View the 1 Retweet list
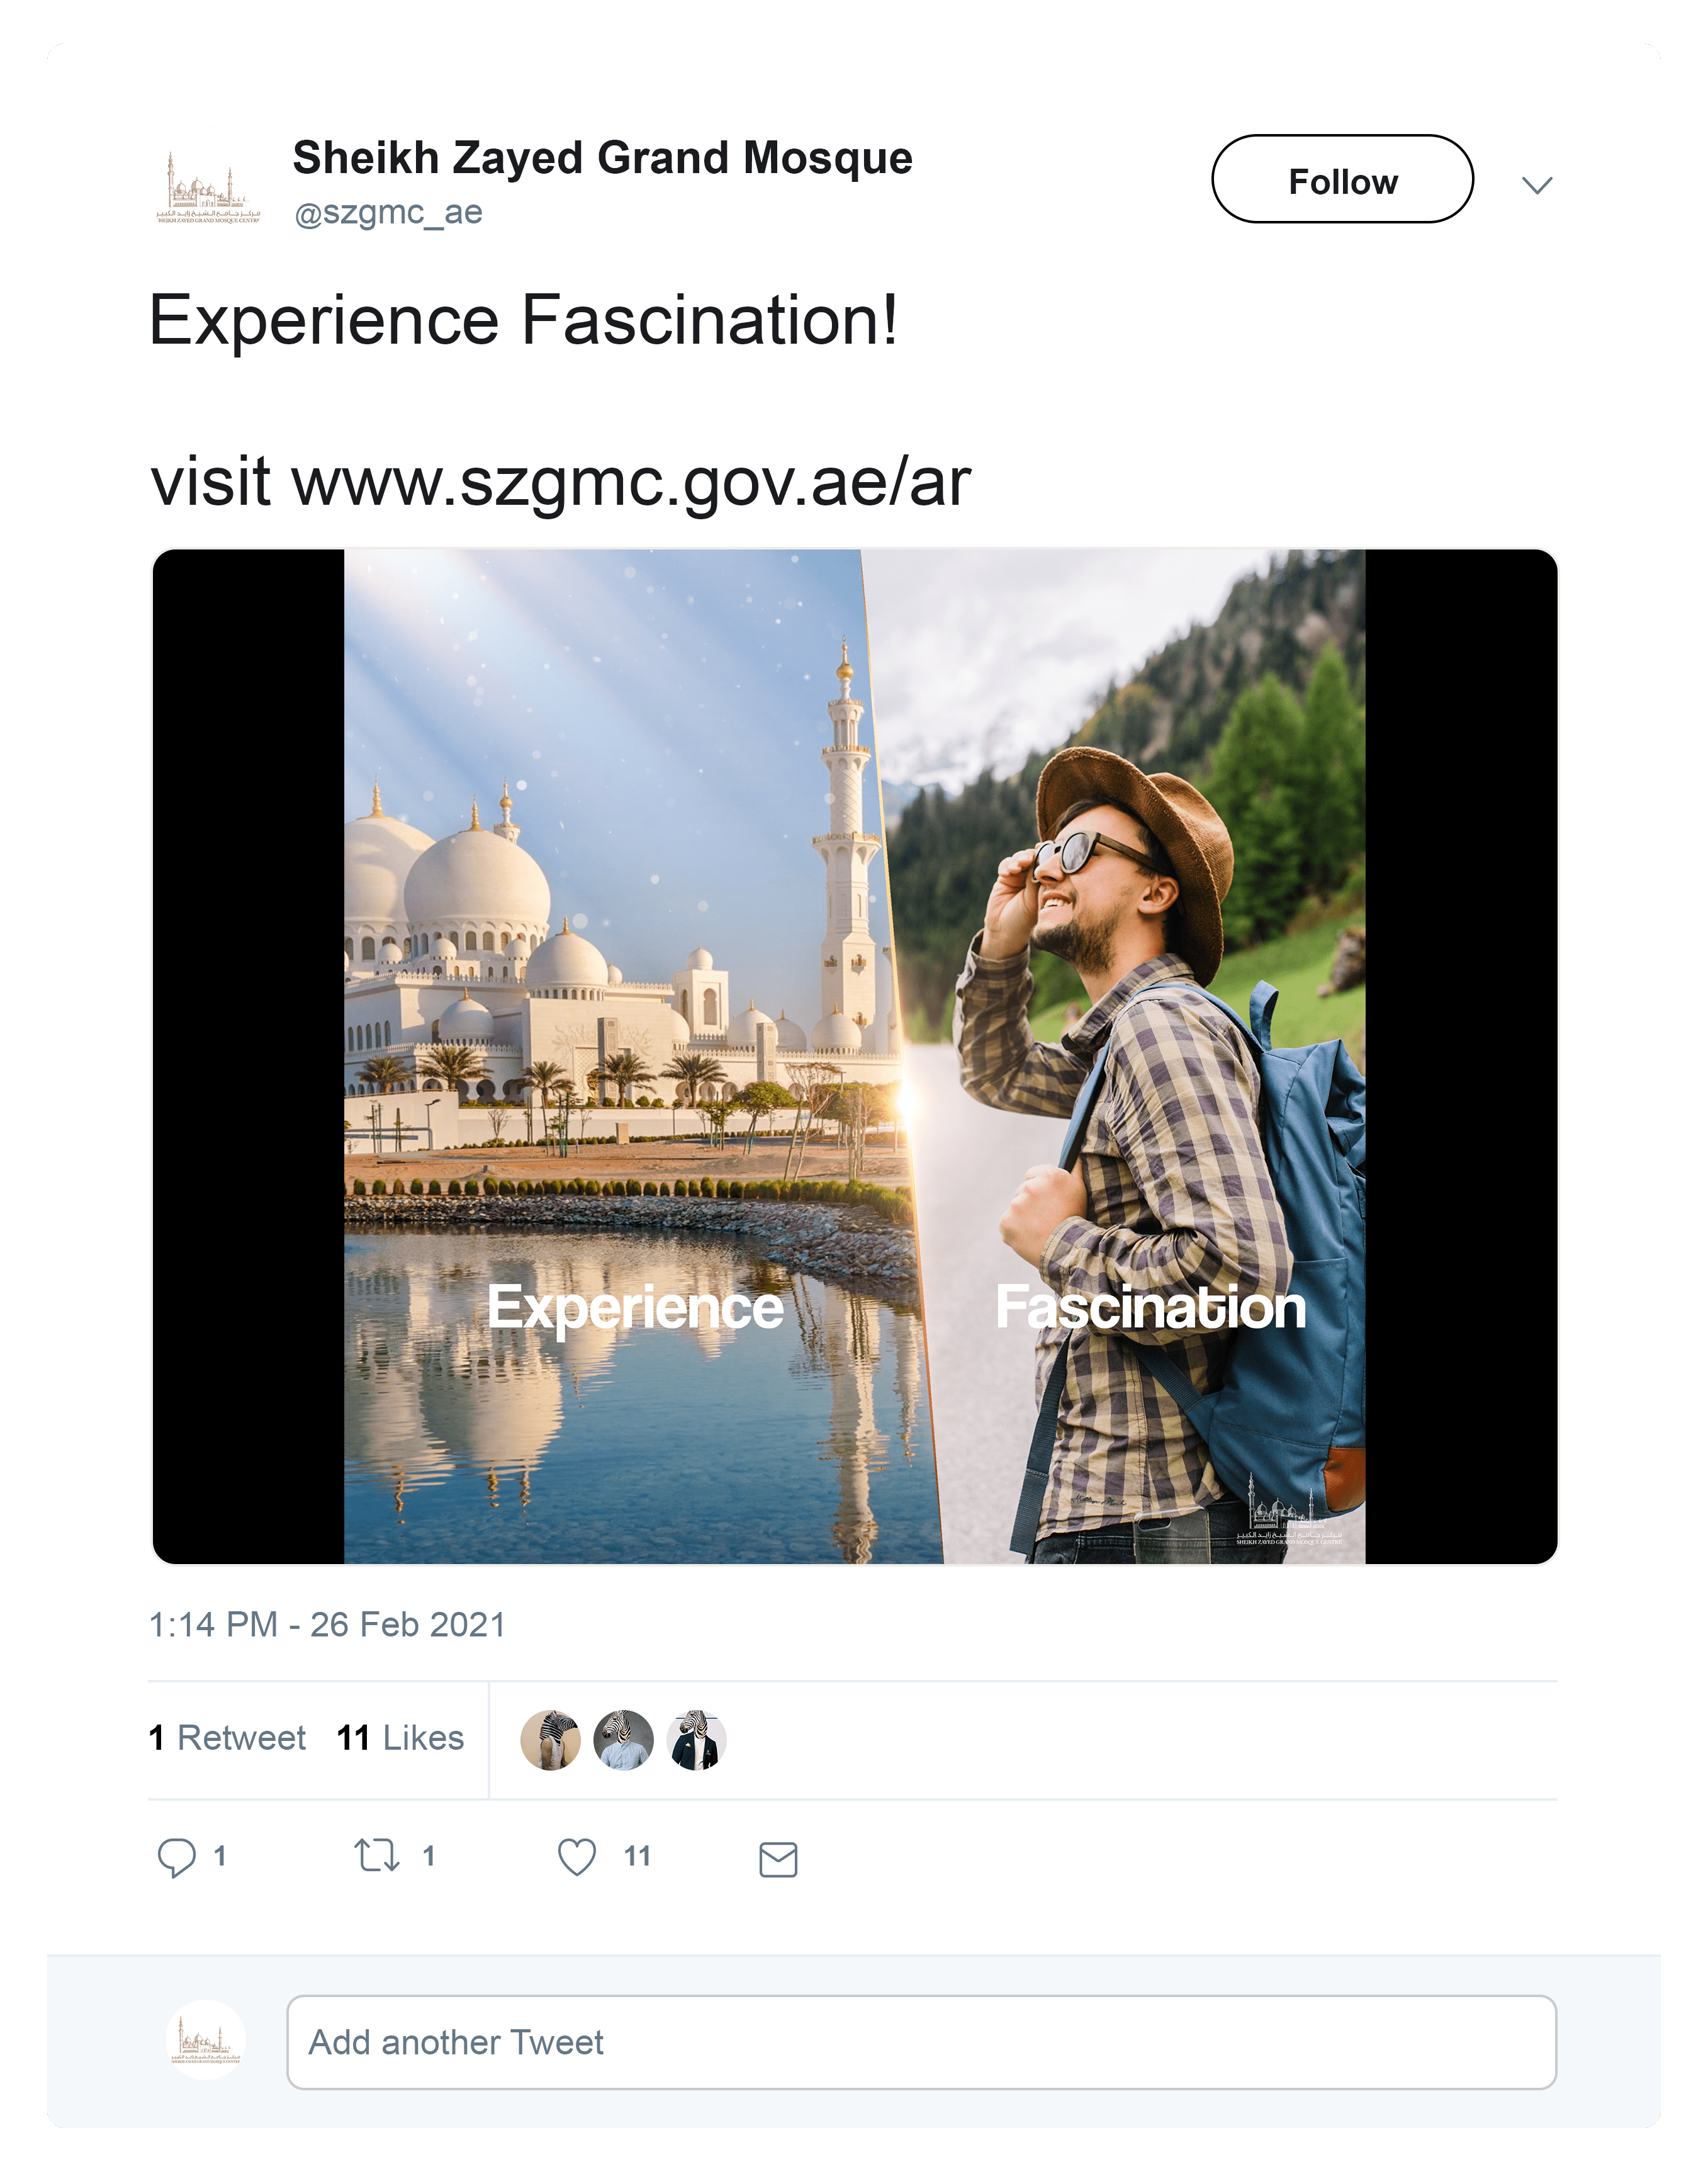 pyautogui.click(x=227, y=1738)
